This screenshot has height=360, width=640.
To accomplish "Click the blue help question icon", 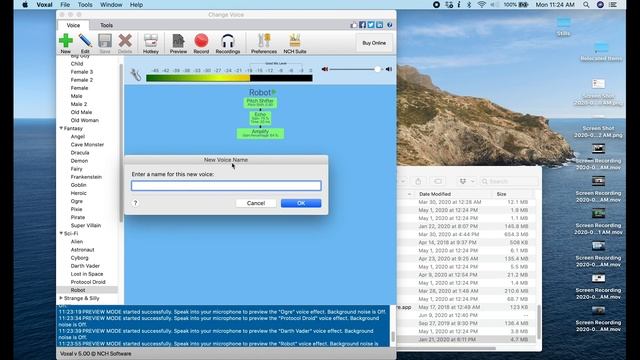I will pos(389,25).
